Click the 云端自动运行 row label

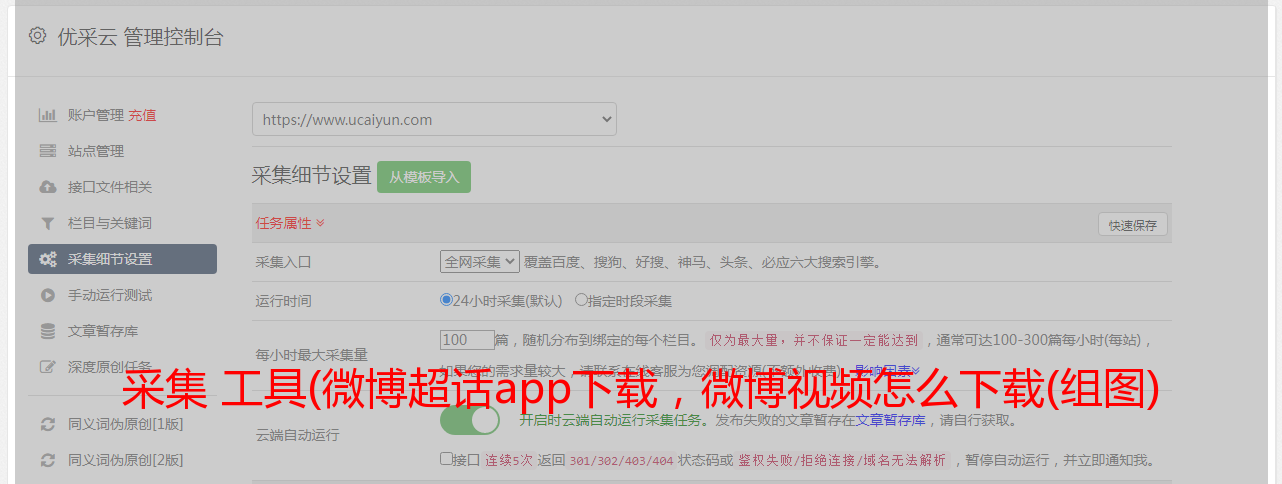coord(298,435)
